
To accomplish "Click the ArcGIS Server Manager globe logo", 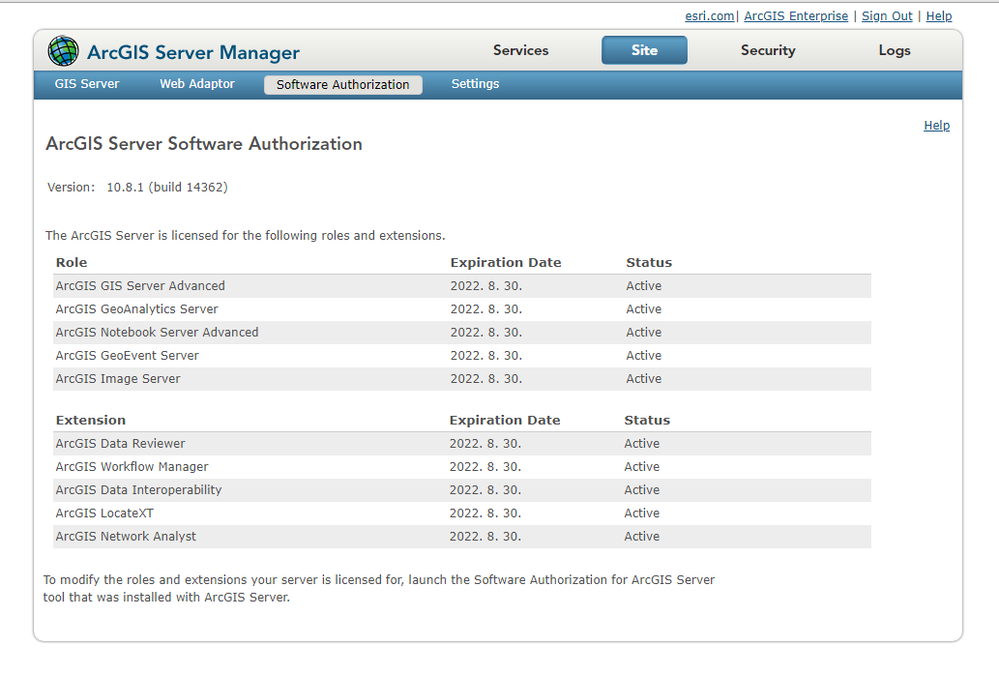I will coord(63,51).
